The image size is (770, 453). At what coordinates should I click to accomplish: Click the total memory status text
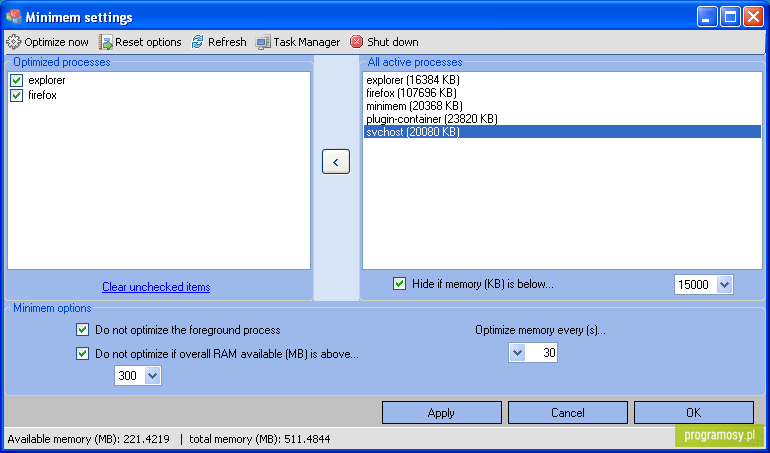pyautogui.click(x=260, y=439)
